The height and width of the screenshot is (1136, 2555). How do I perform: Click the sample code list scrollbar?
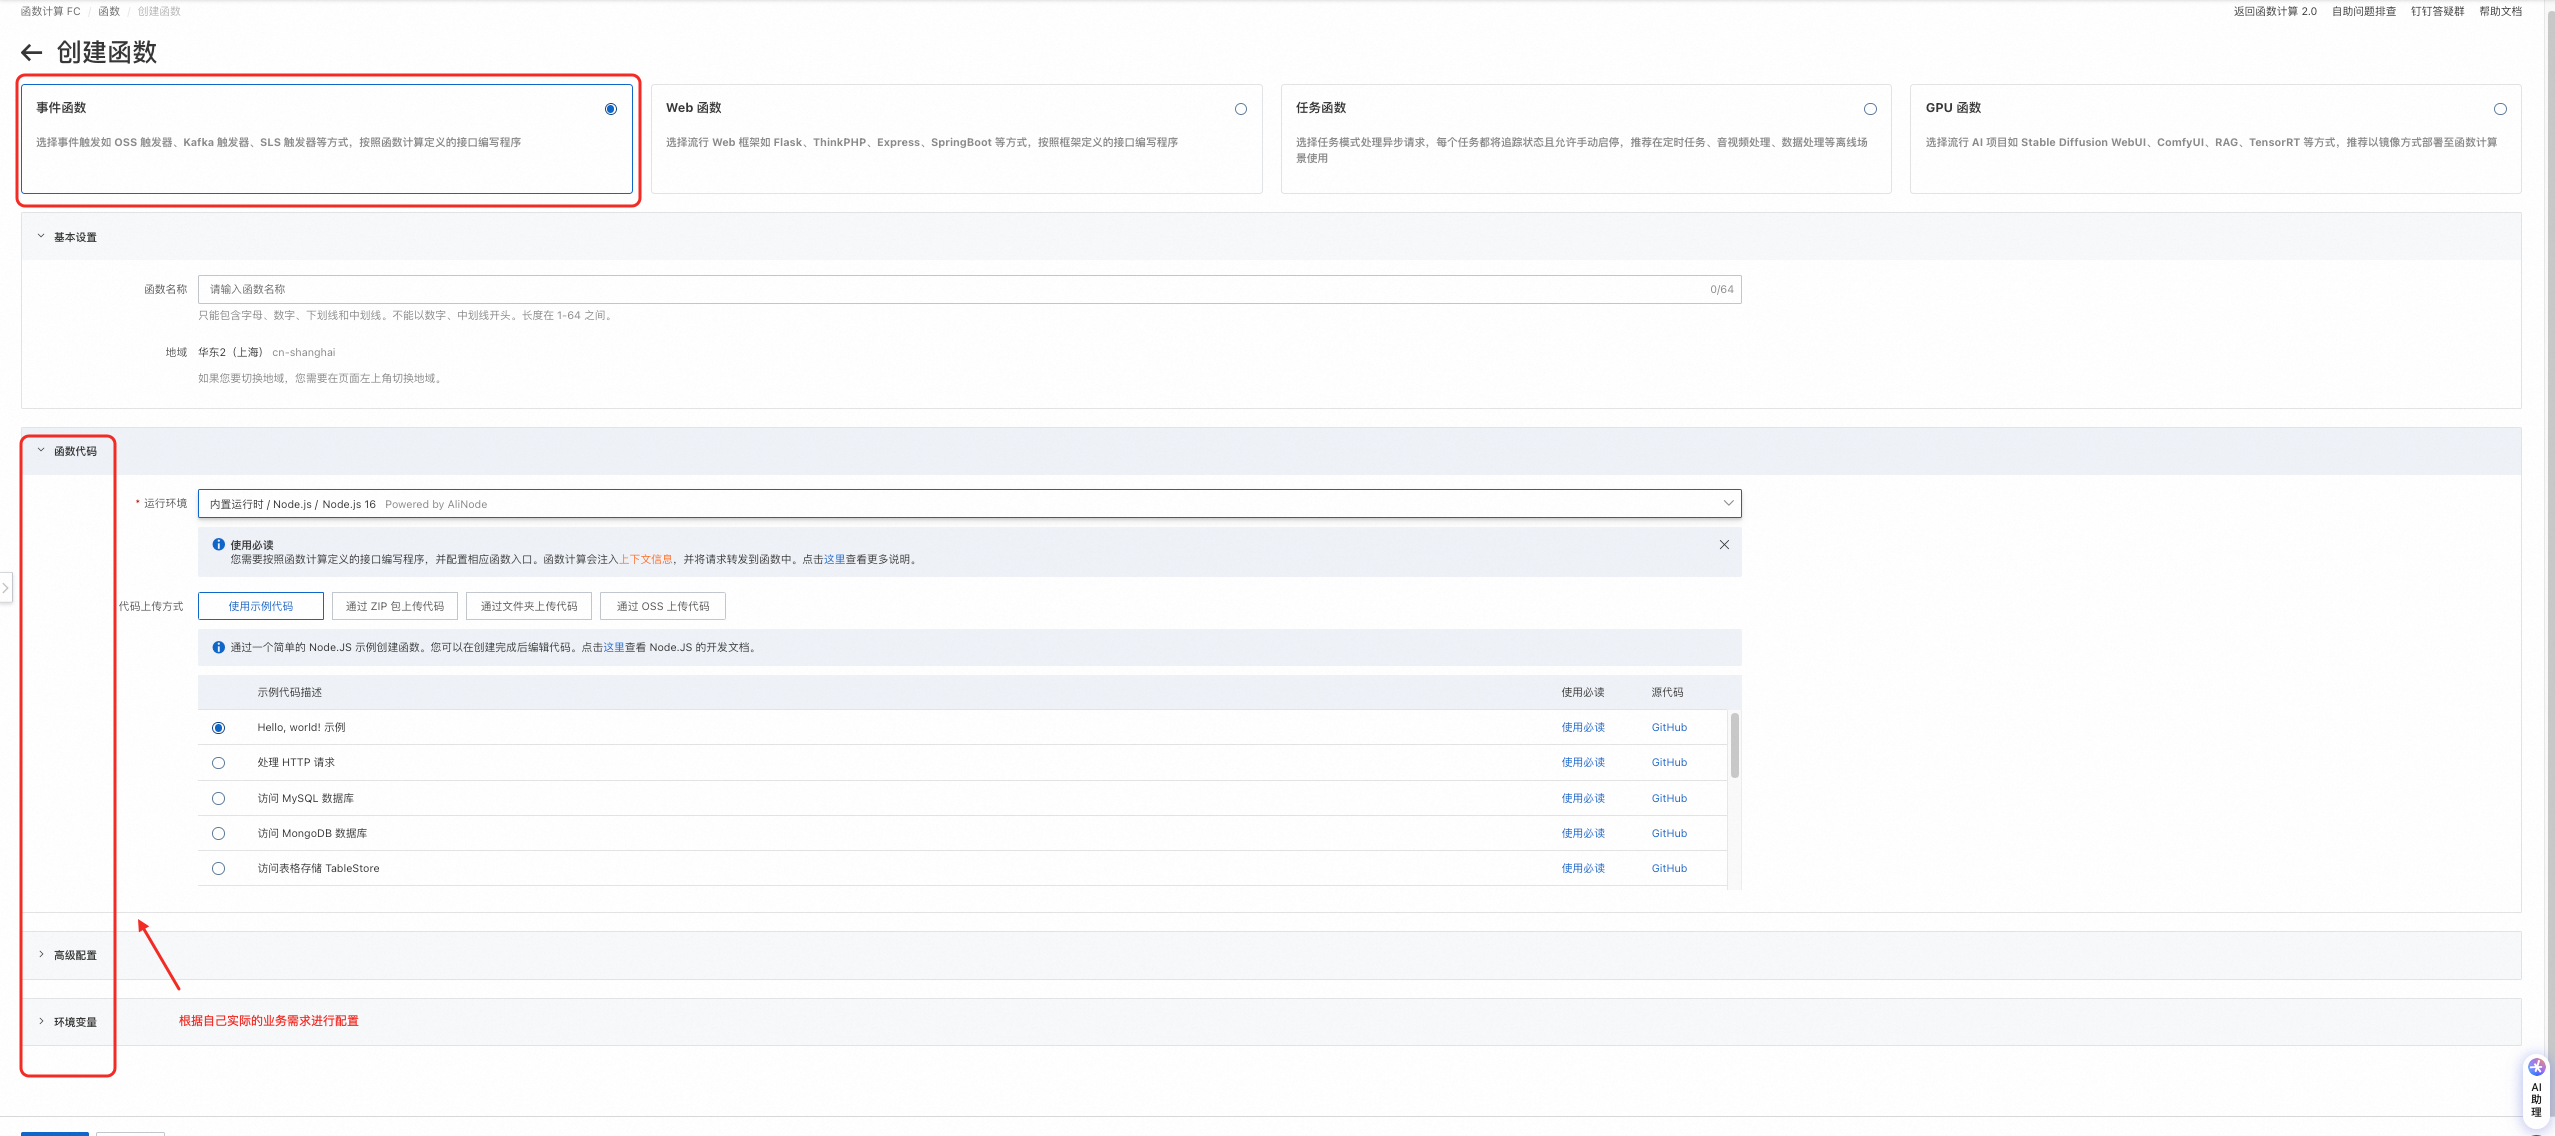click(x=1735, y=745)
